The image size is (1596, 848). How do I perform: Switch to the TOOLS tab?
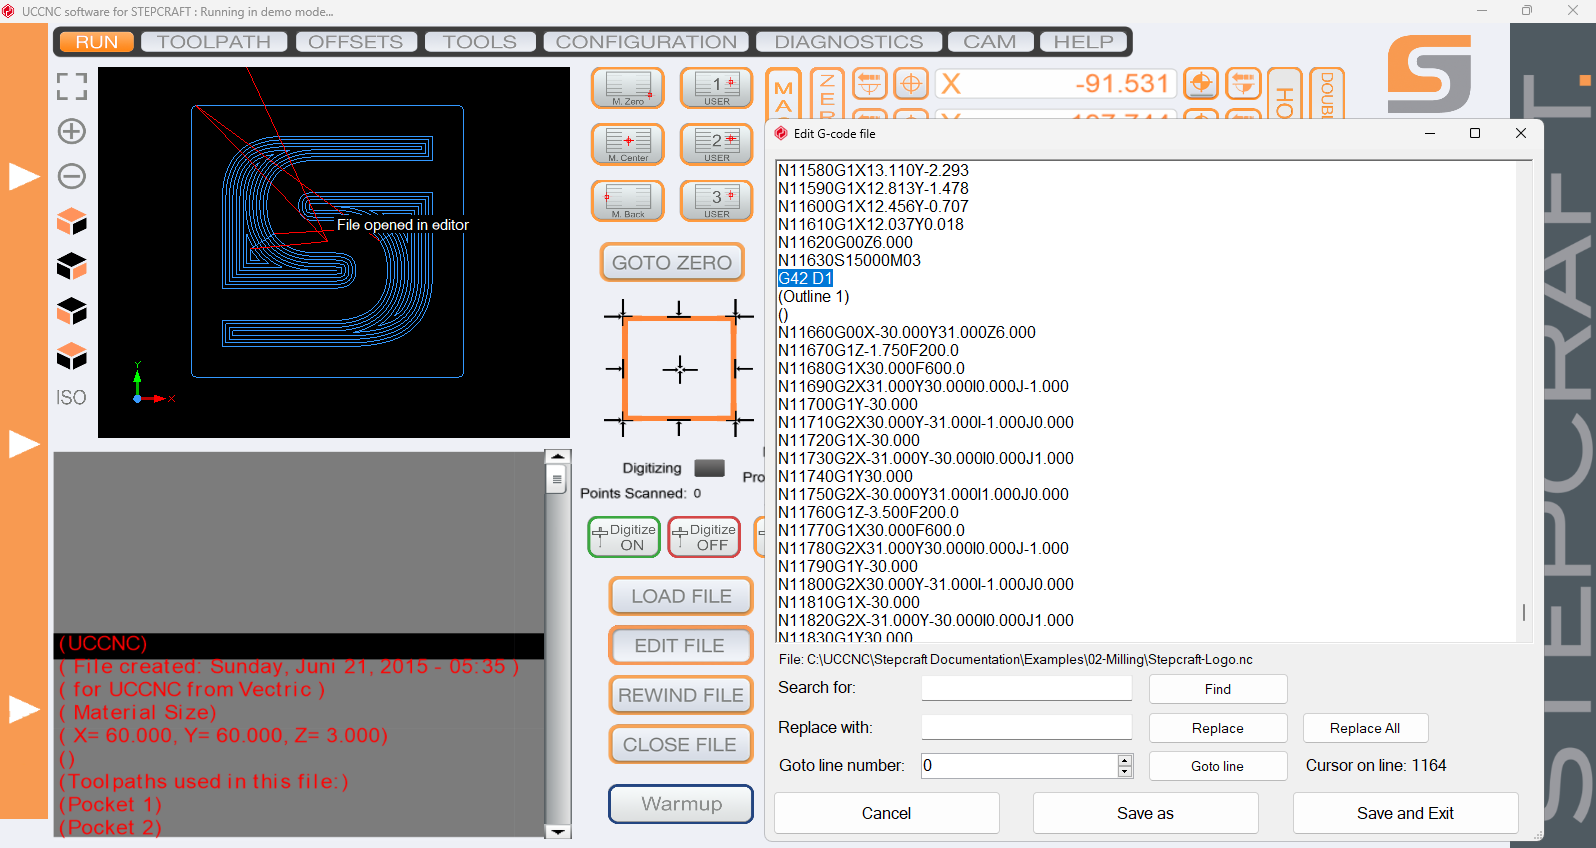480,42
